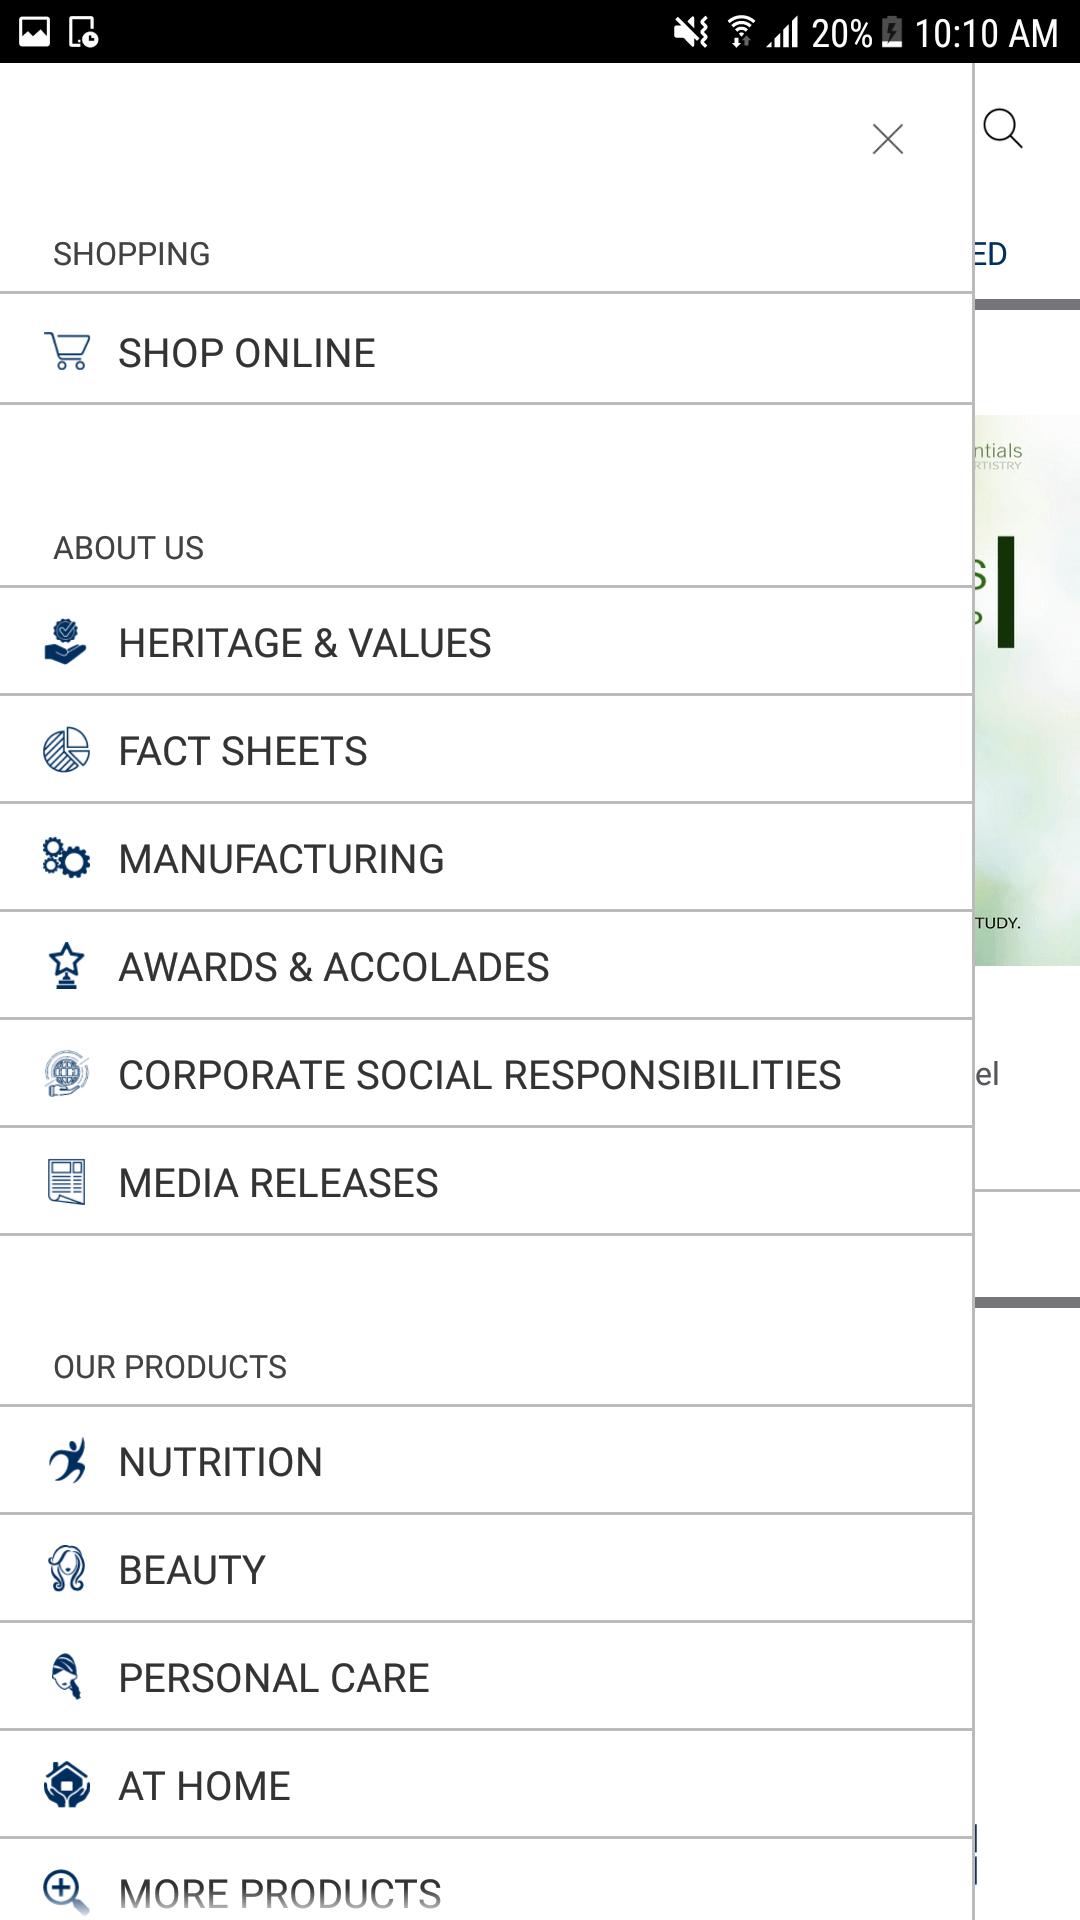This screenshot has height=1920, width=1080.
Task: Tap the Manufacturing gears icon
Action: point(66,858)
